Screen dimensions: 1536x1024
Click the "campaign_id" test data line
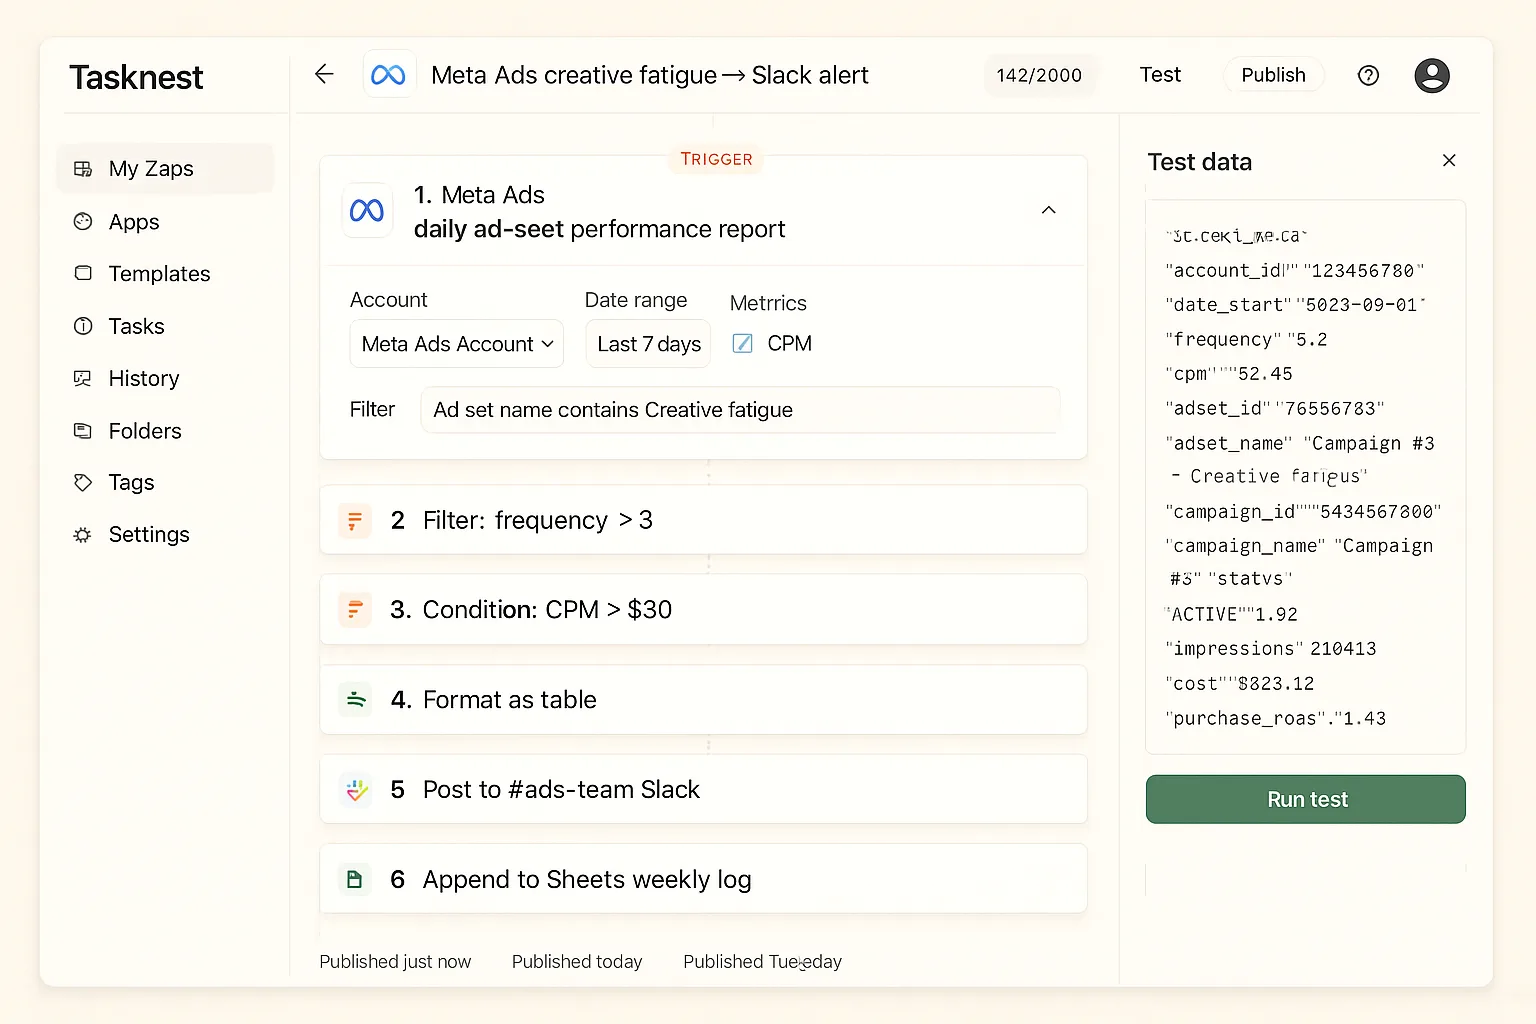[1302, 512]
